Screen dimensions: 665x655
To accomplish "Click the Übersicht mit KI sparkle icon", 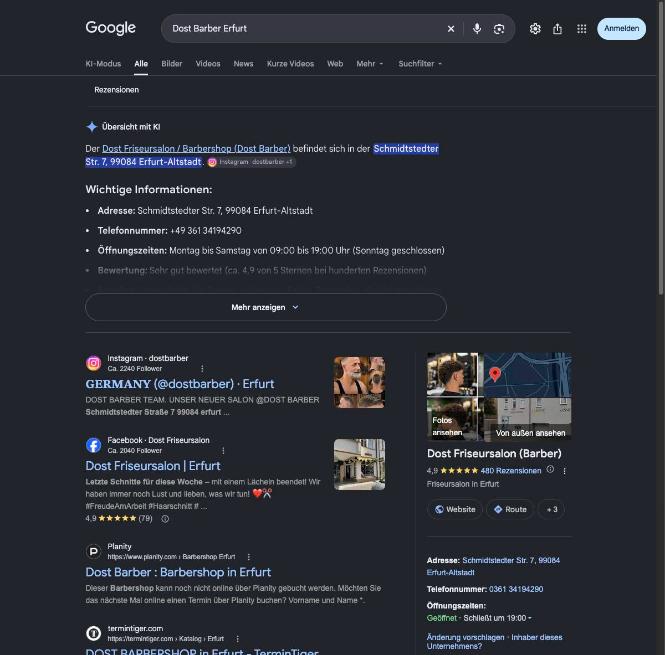I will pos(92,127).
